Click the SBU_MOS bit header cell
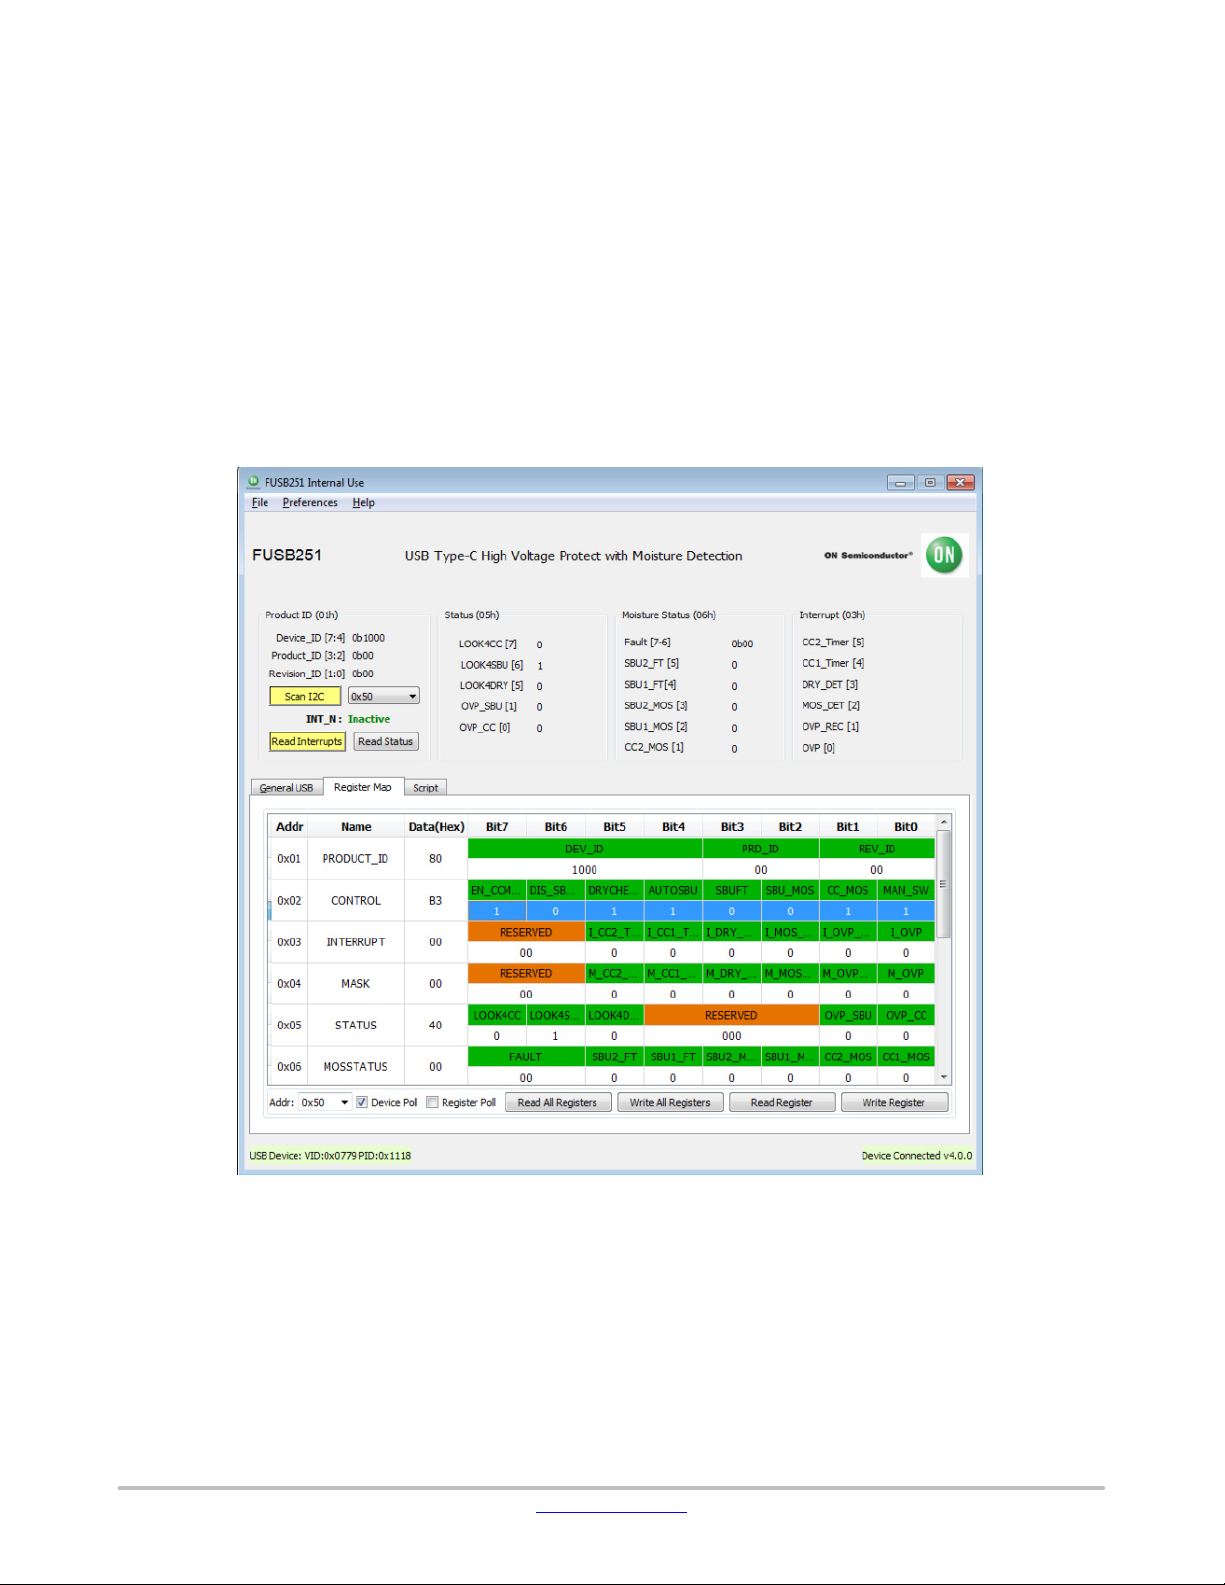This screenshot has width=1225, height=1585. 790,890
